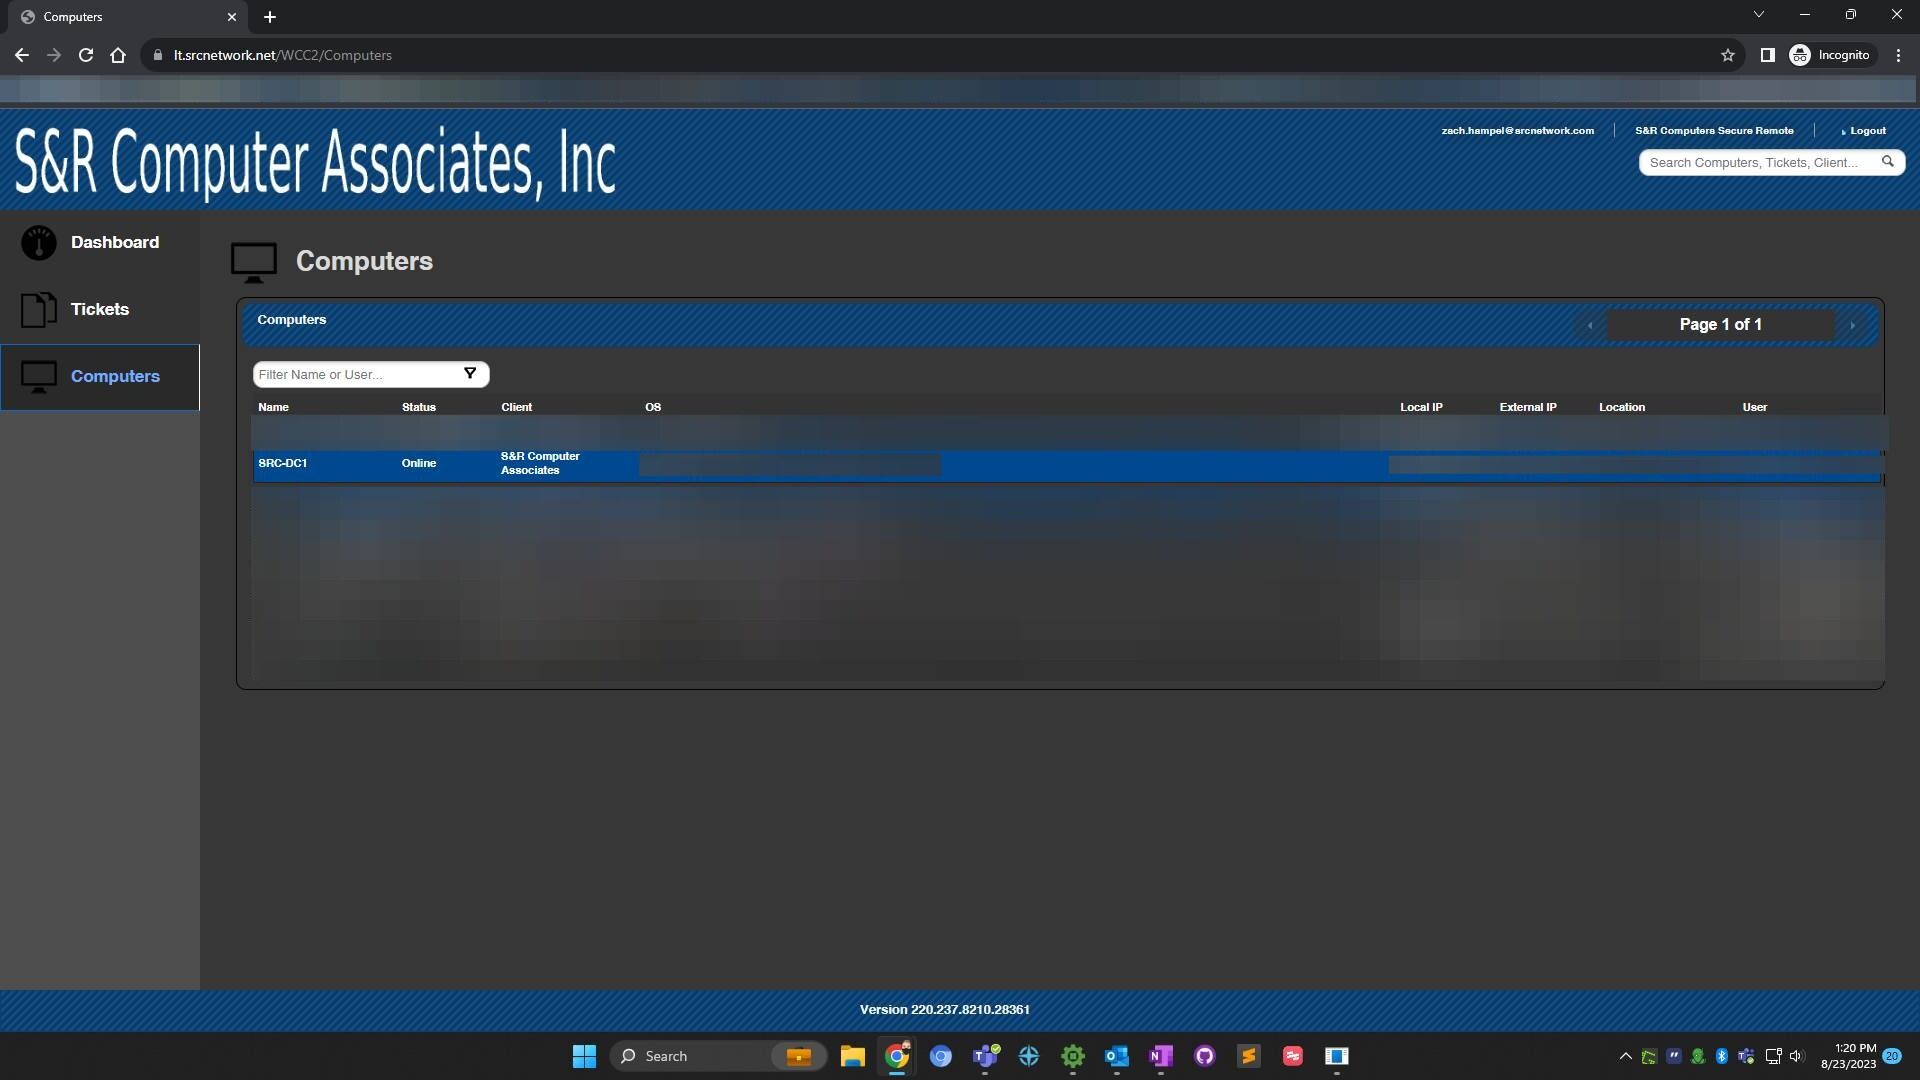Click the volume speaker tray icon

1797,1056
